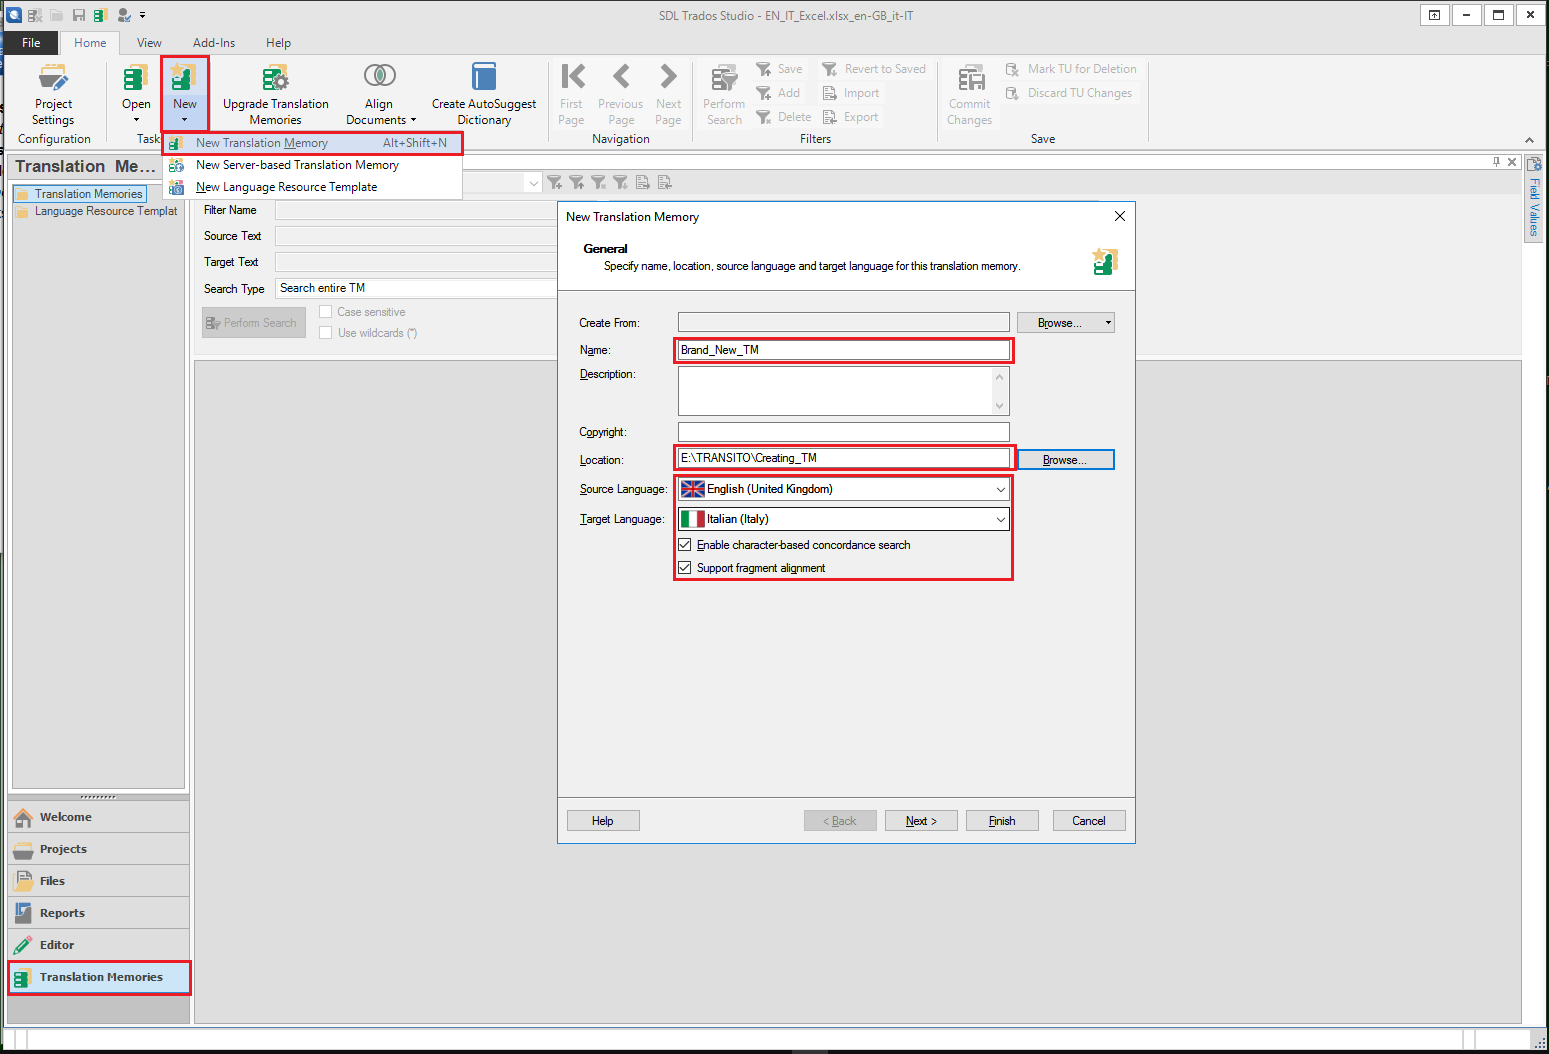The image size is (1549, 1054).
Task: Click the save icon in quick access toolbar
Action: pyautogui.click(x=79, y=15)
